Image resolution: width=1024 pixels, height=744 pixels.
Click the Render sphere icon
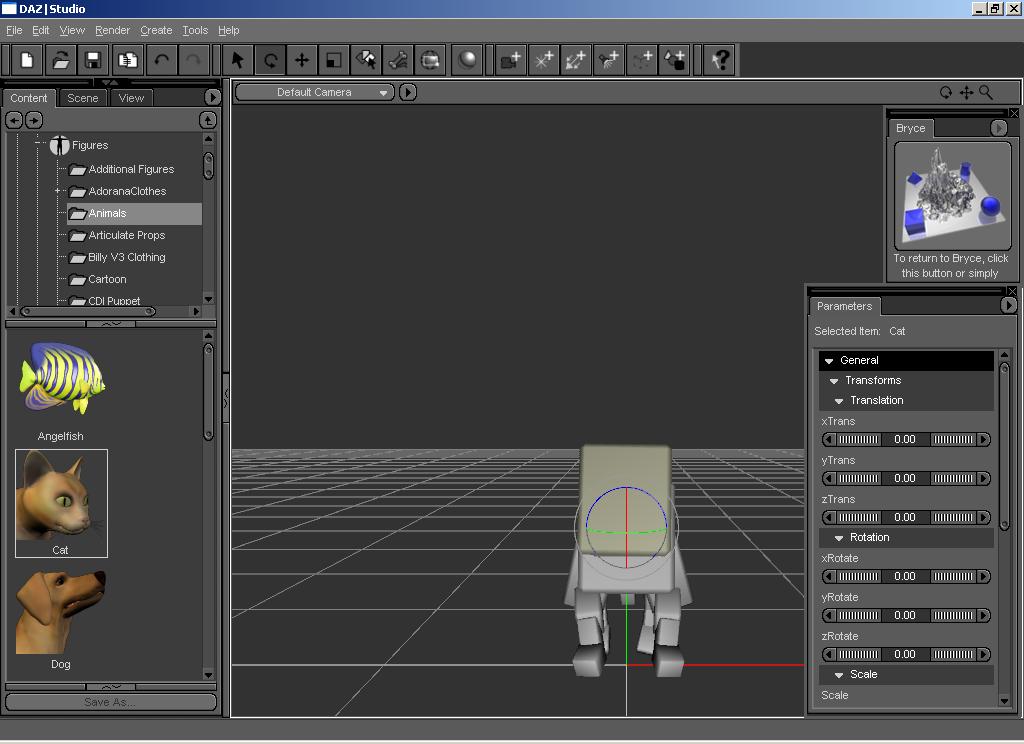(467, 60)
